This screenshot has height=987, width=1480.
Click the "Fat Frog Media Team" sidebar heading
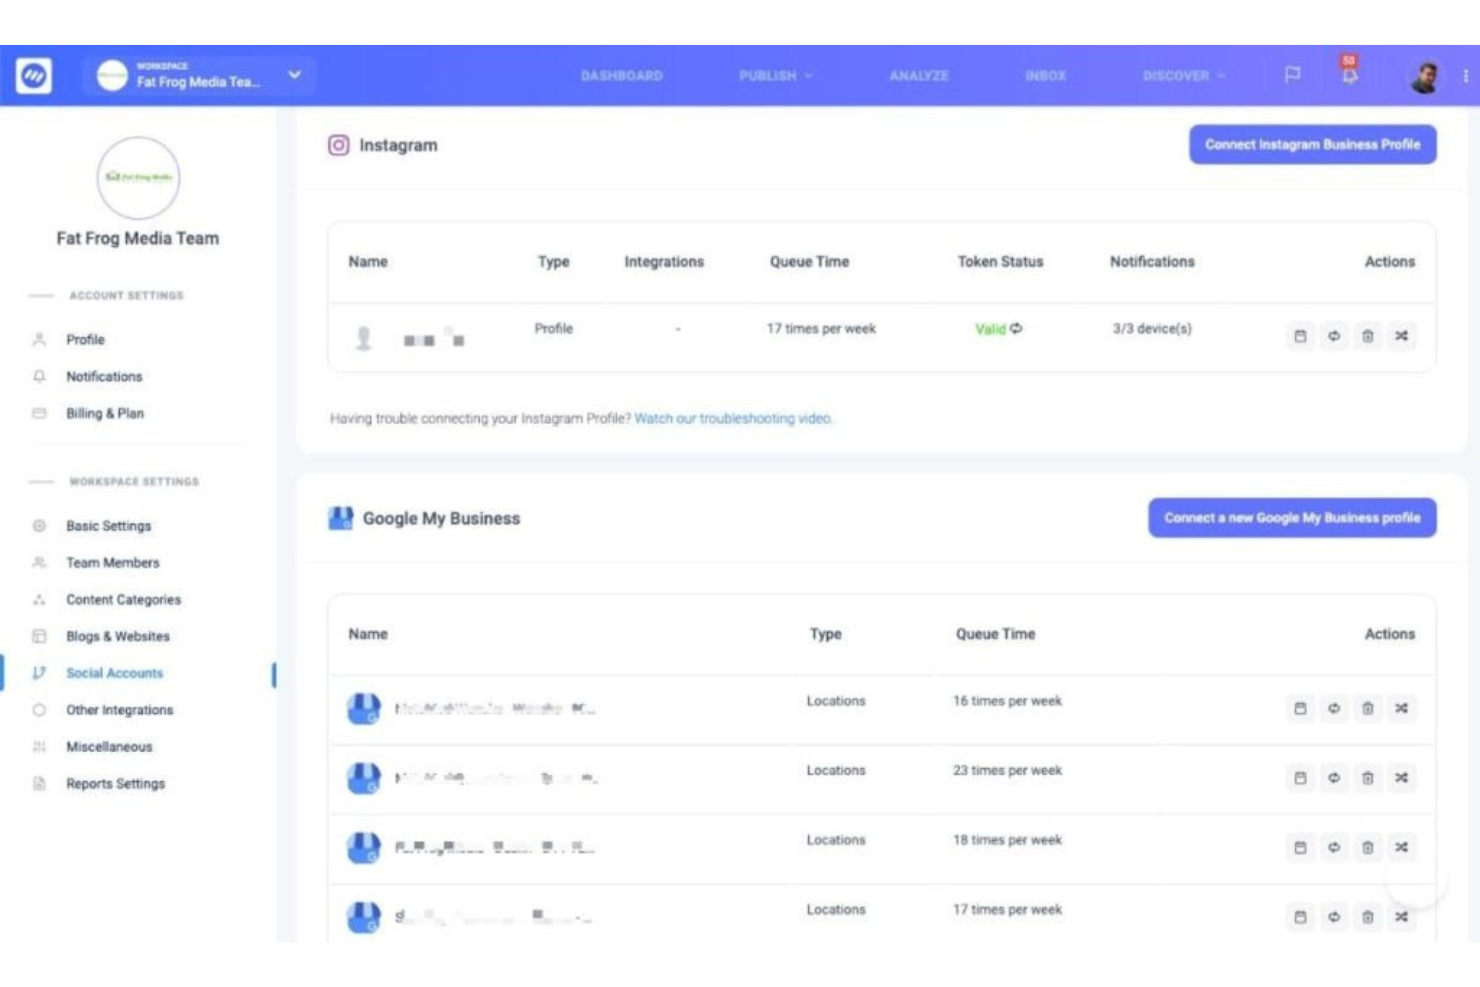(138, 239)
